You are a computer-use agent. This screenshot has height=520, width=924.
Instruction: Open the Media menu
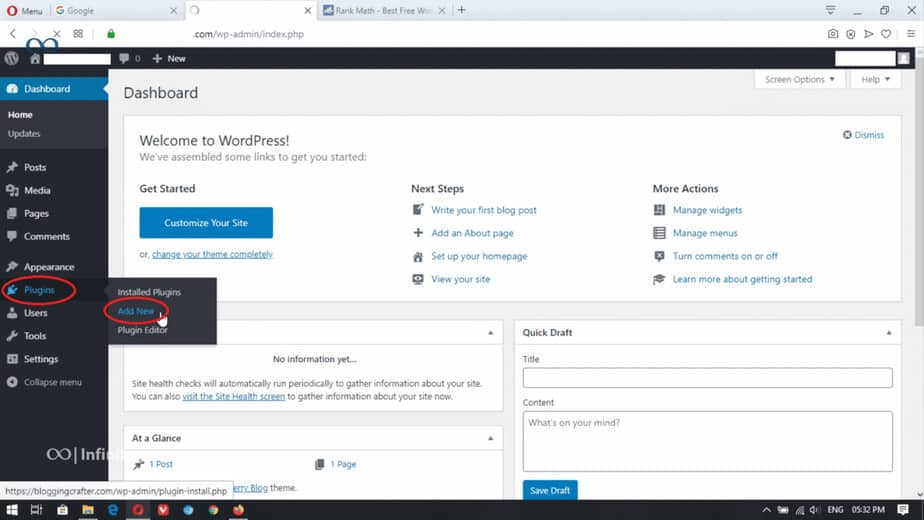pyautogui.click(x=37, y=190)
